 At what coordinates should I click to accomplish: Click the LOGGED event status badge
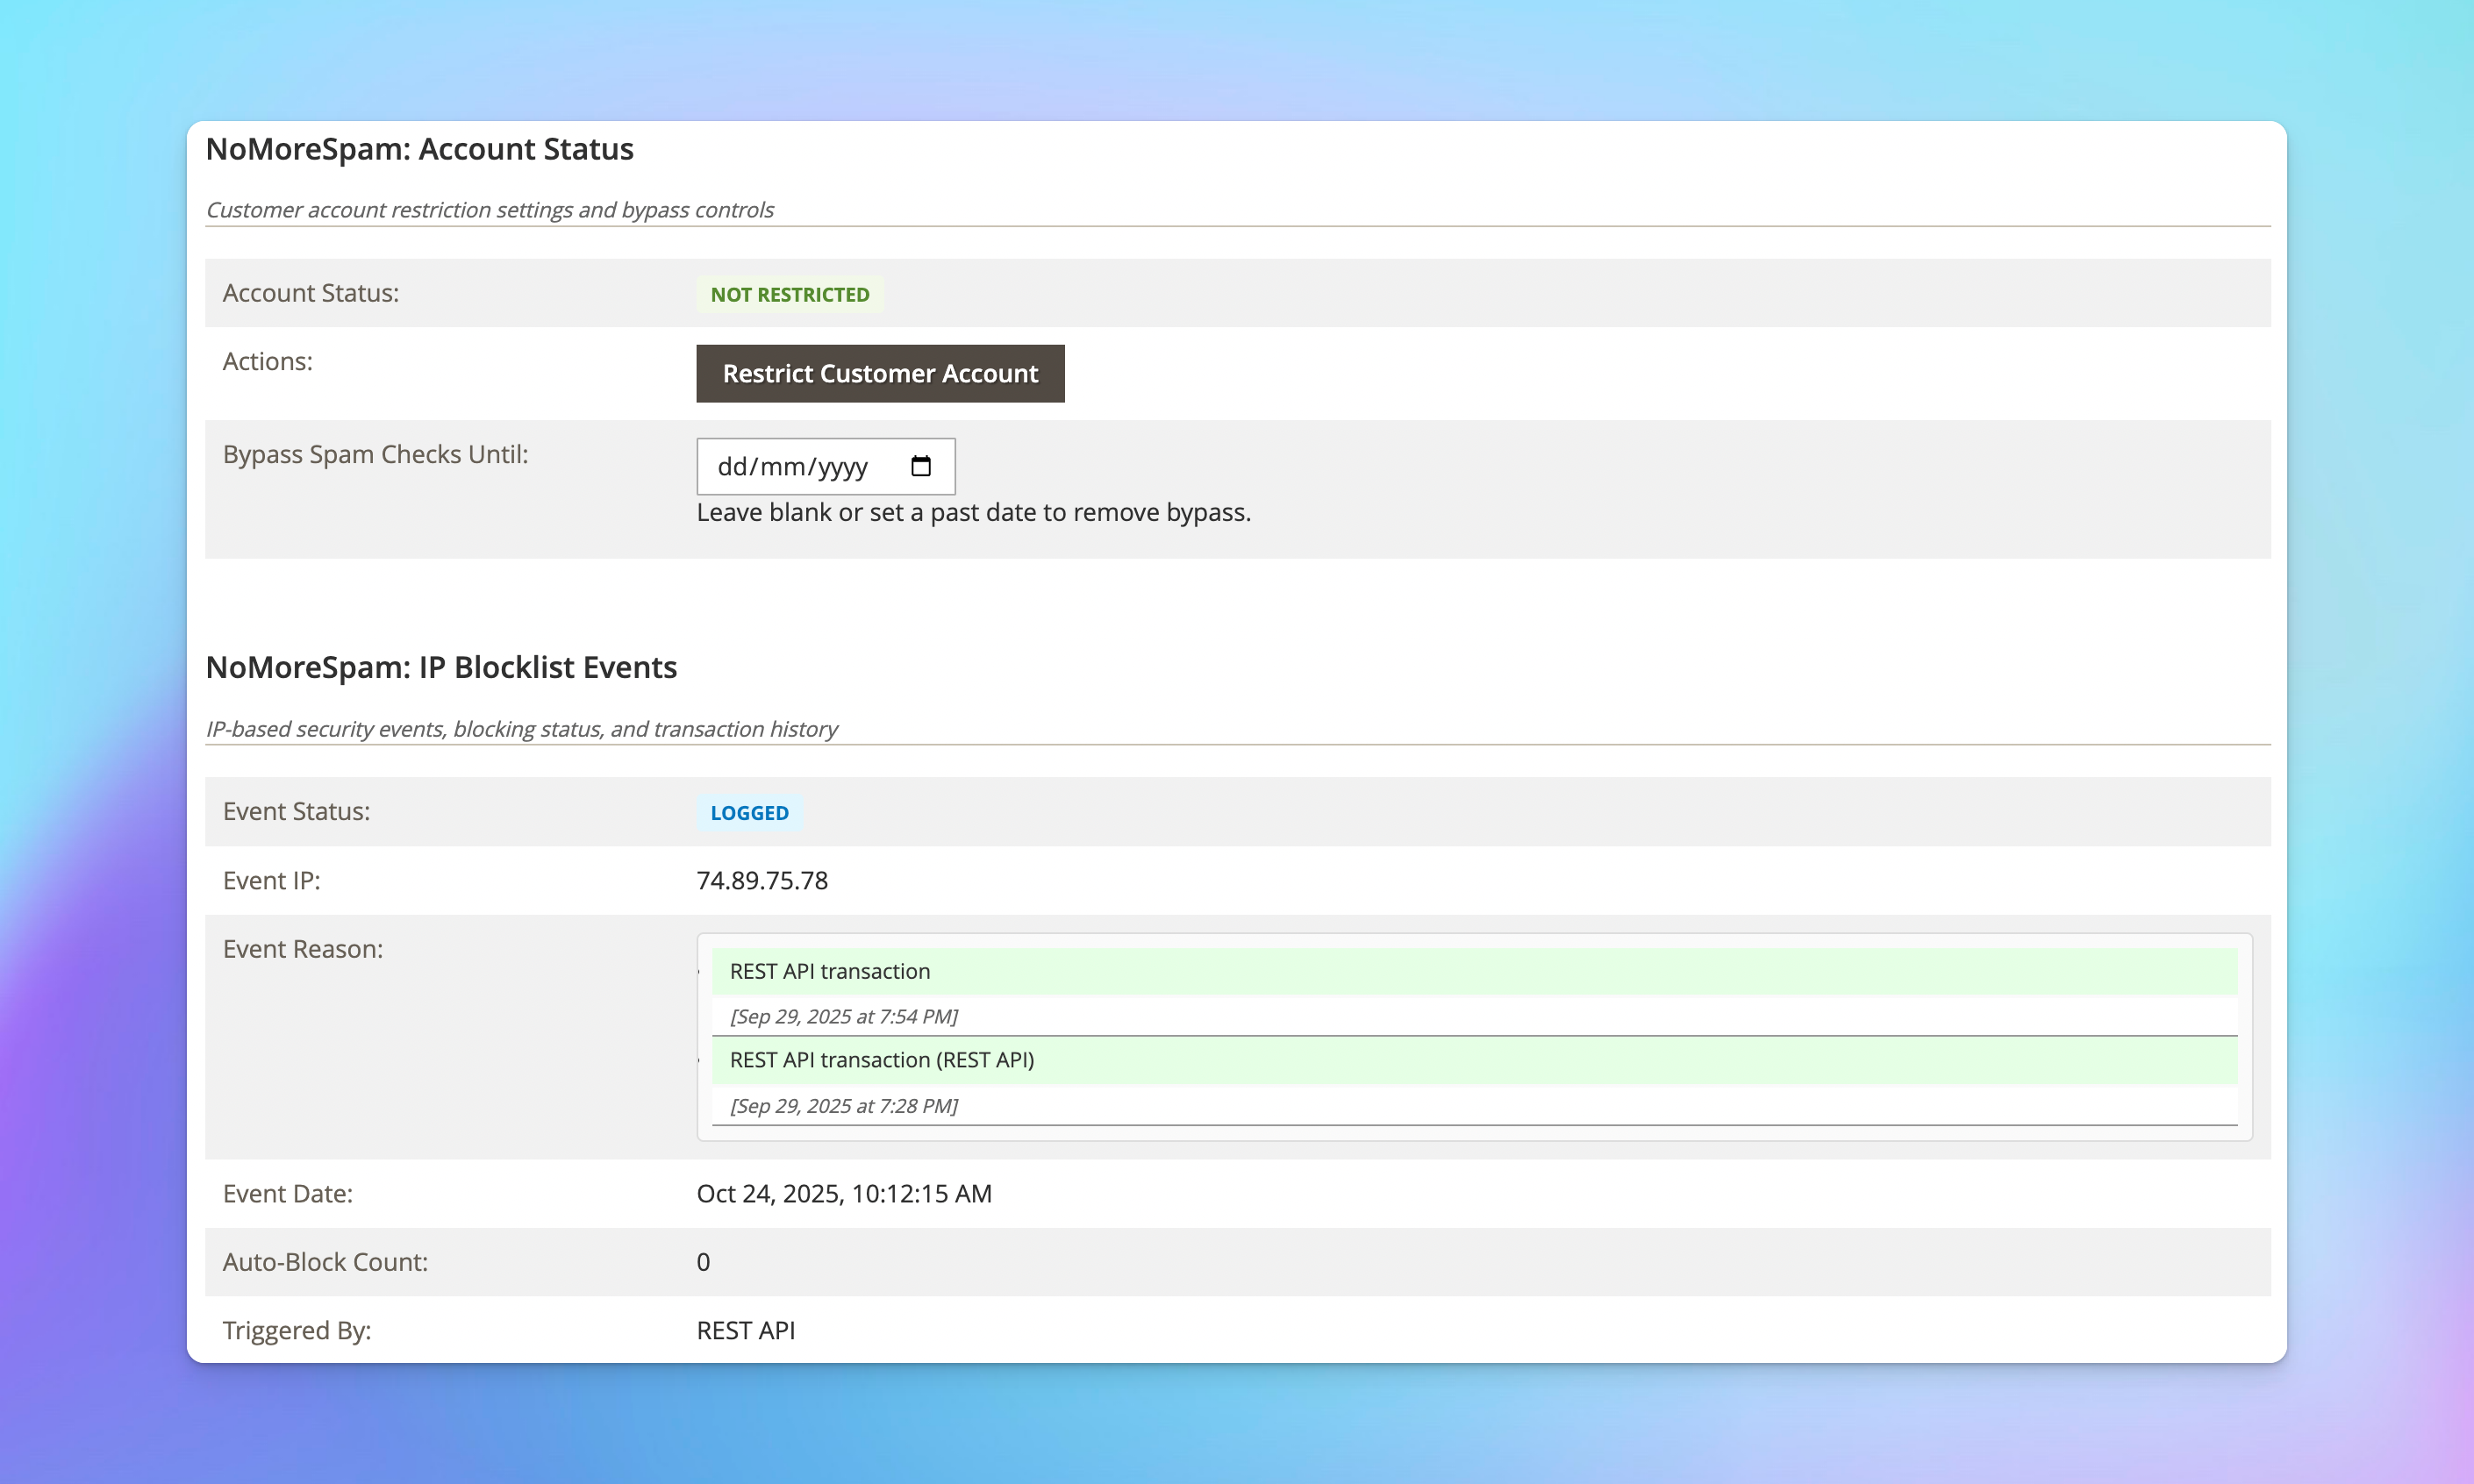pyautogui.click(x=749, y=813)
